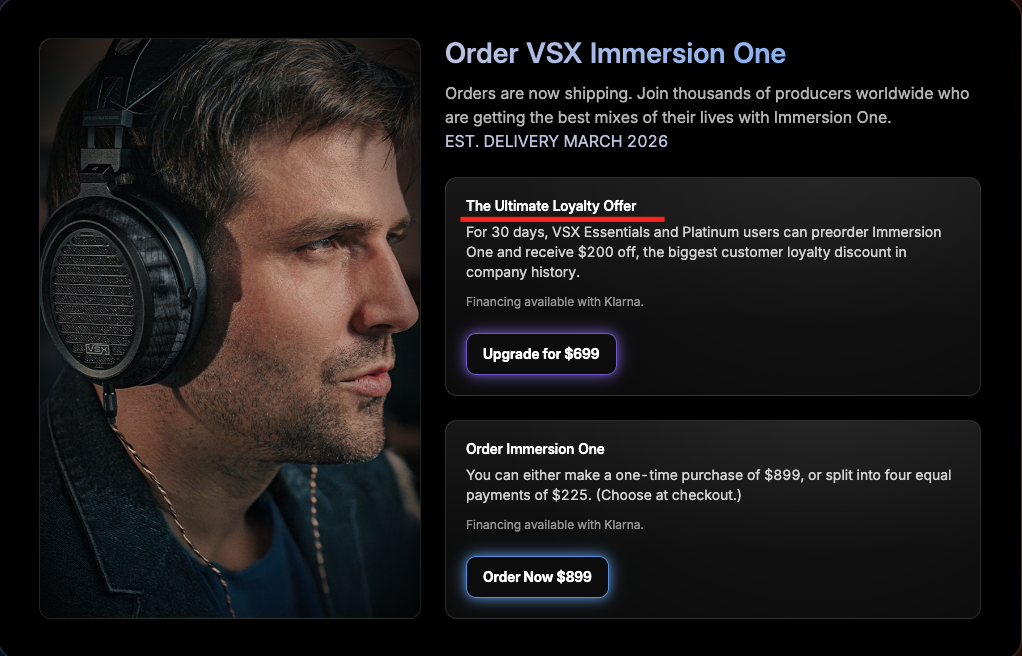Click Klarna financing note under Order Immersion One
The image size is (1022, 656).
[555, 524]
